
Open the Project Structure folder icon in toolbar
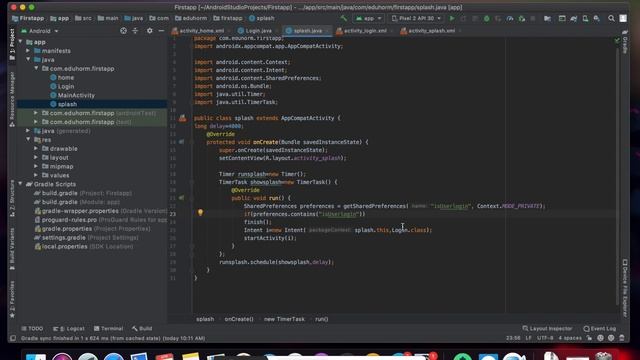(547, 18)
